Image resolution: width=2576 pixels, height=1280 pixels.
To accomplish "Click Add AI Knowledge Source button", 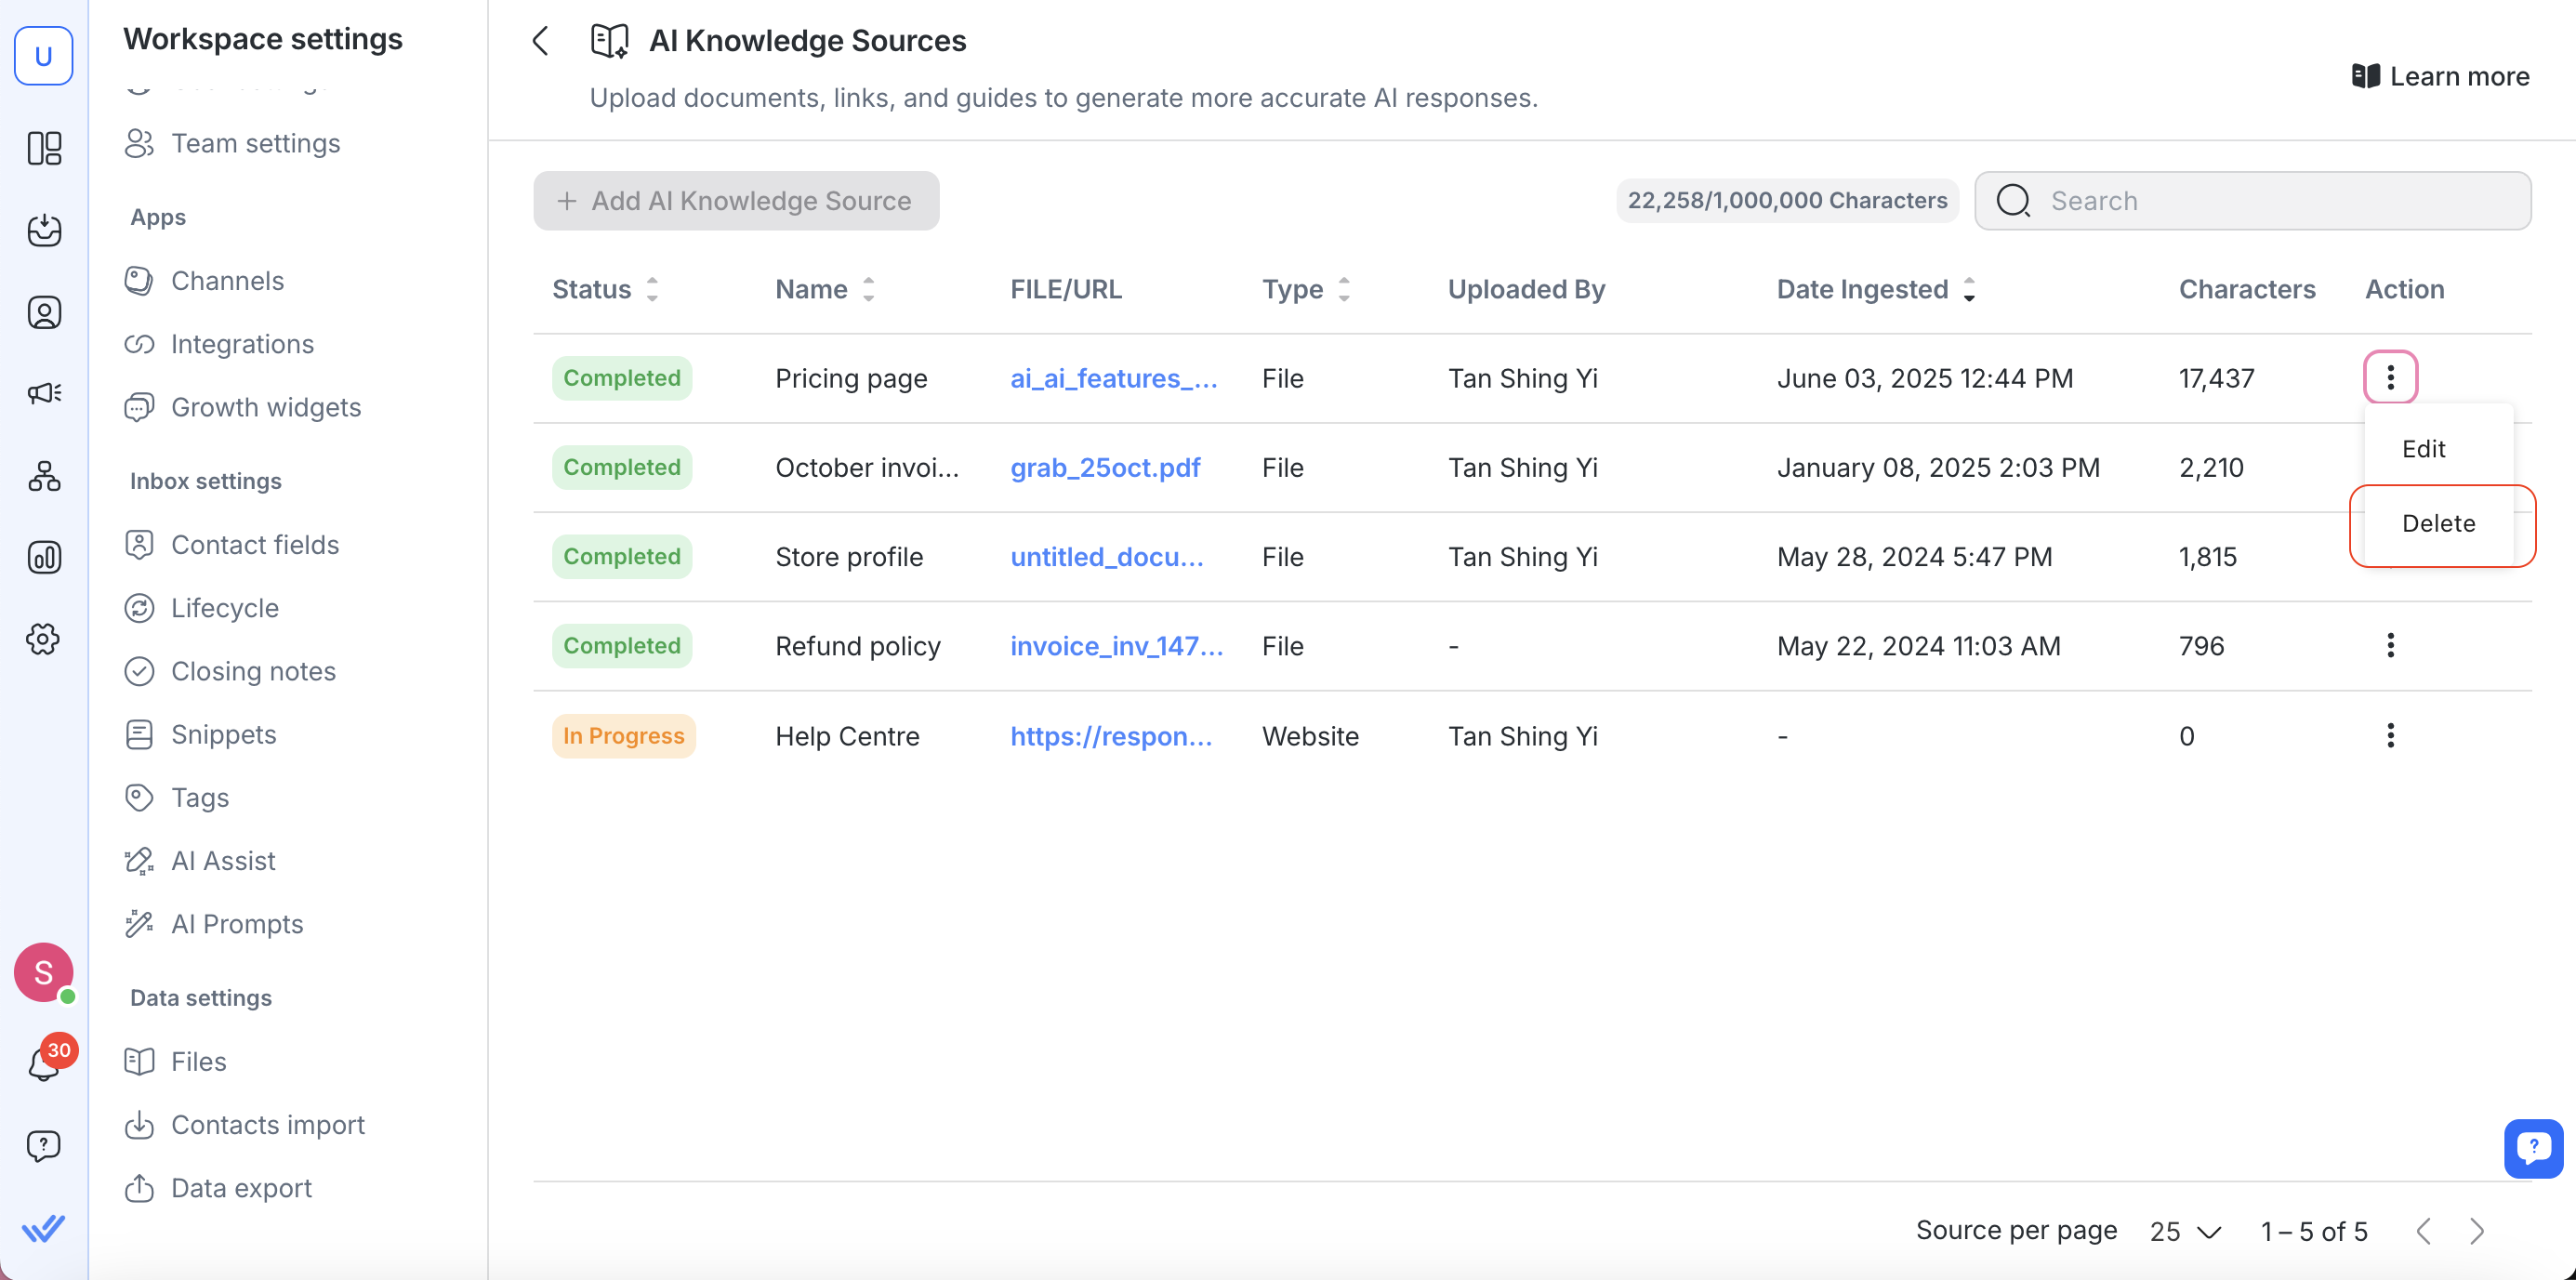I will [x=736, y=201].
